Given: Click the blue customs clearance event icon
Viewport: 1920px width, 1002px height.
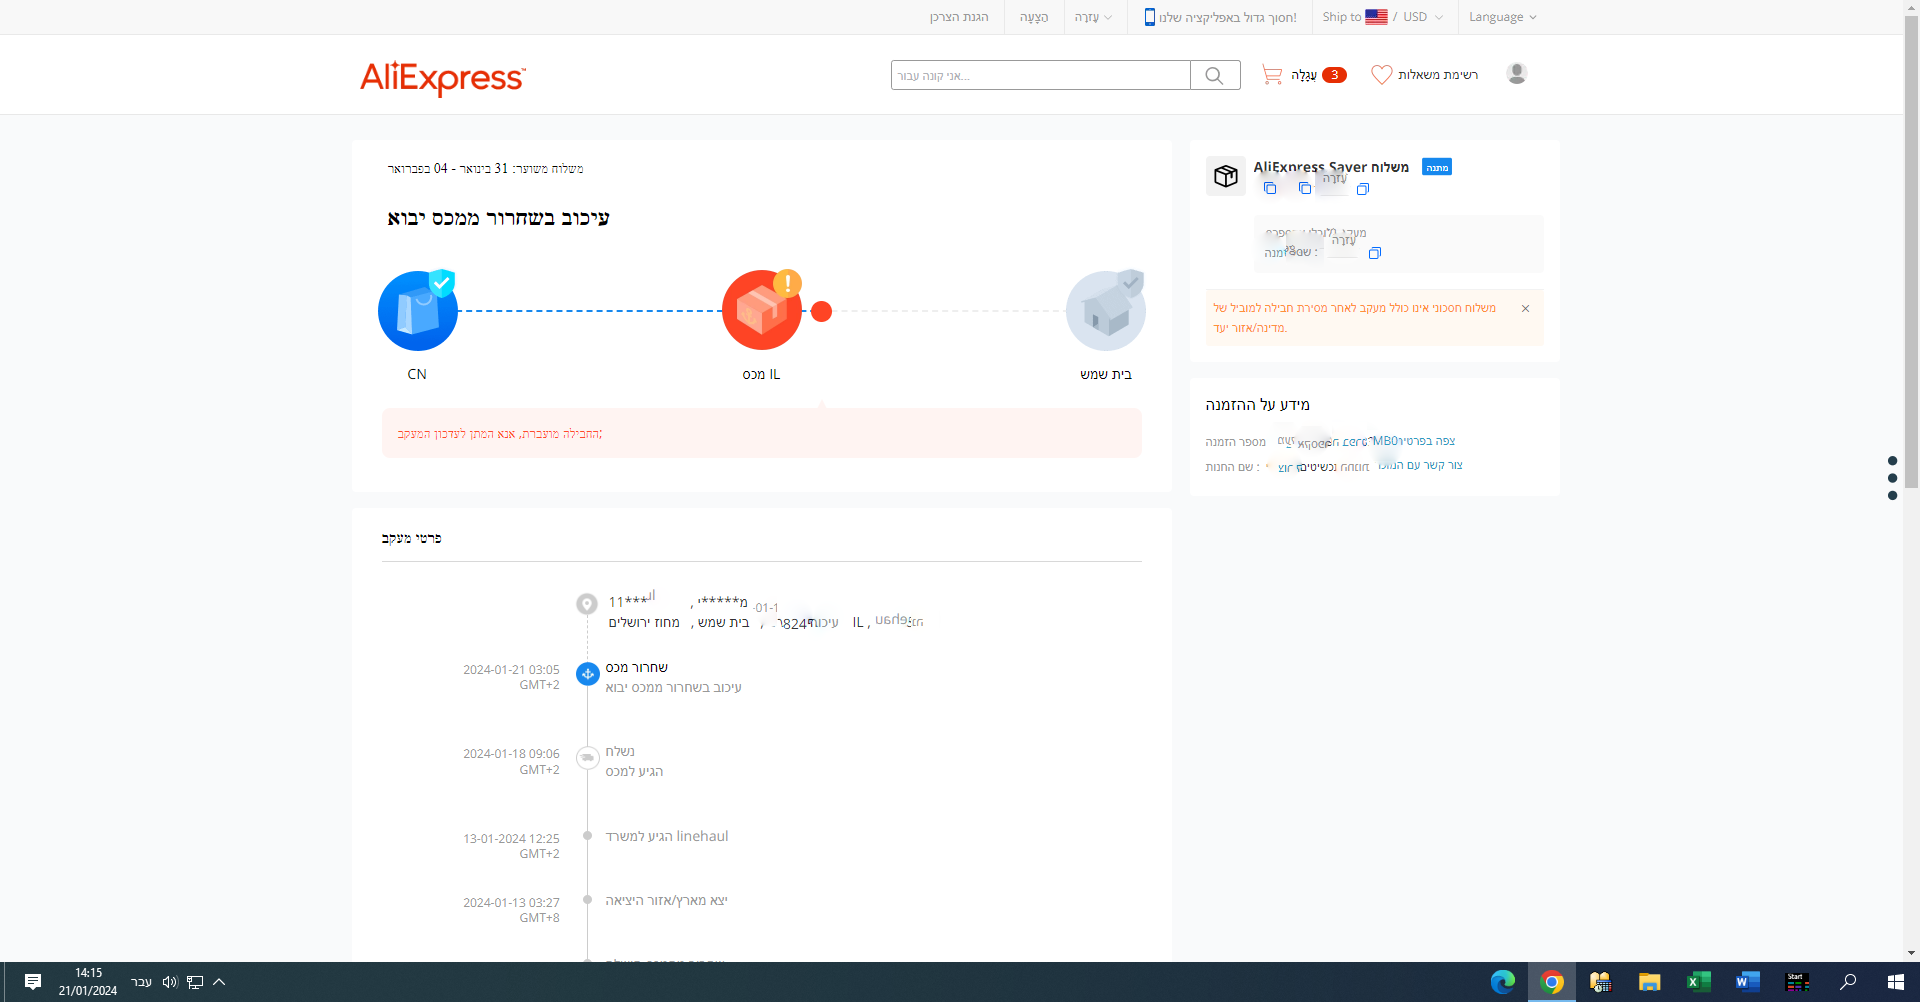Looking at the screenshot, I should pyautogui.click(x=588, y=674).
